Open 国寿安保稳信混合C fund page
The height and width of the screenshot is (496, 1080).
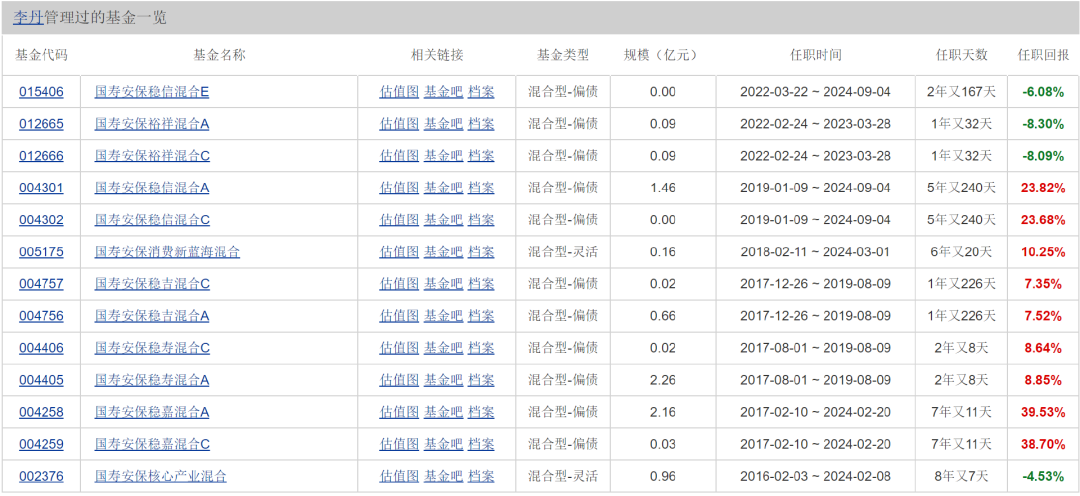pos(152,220)
